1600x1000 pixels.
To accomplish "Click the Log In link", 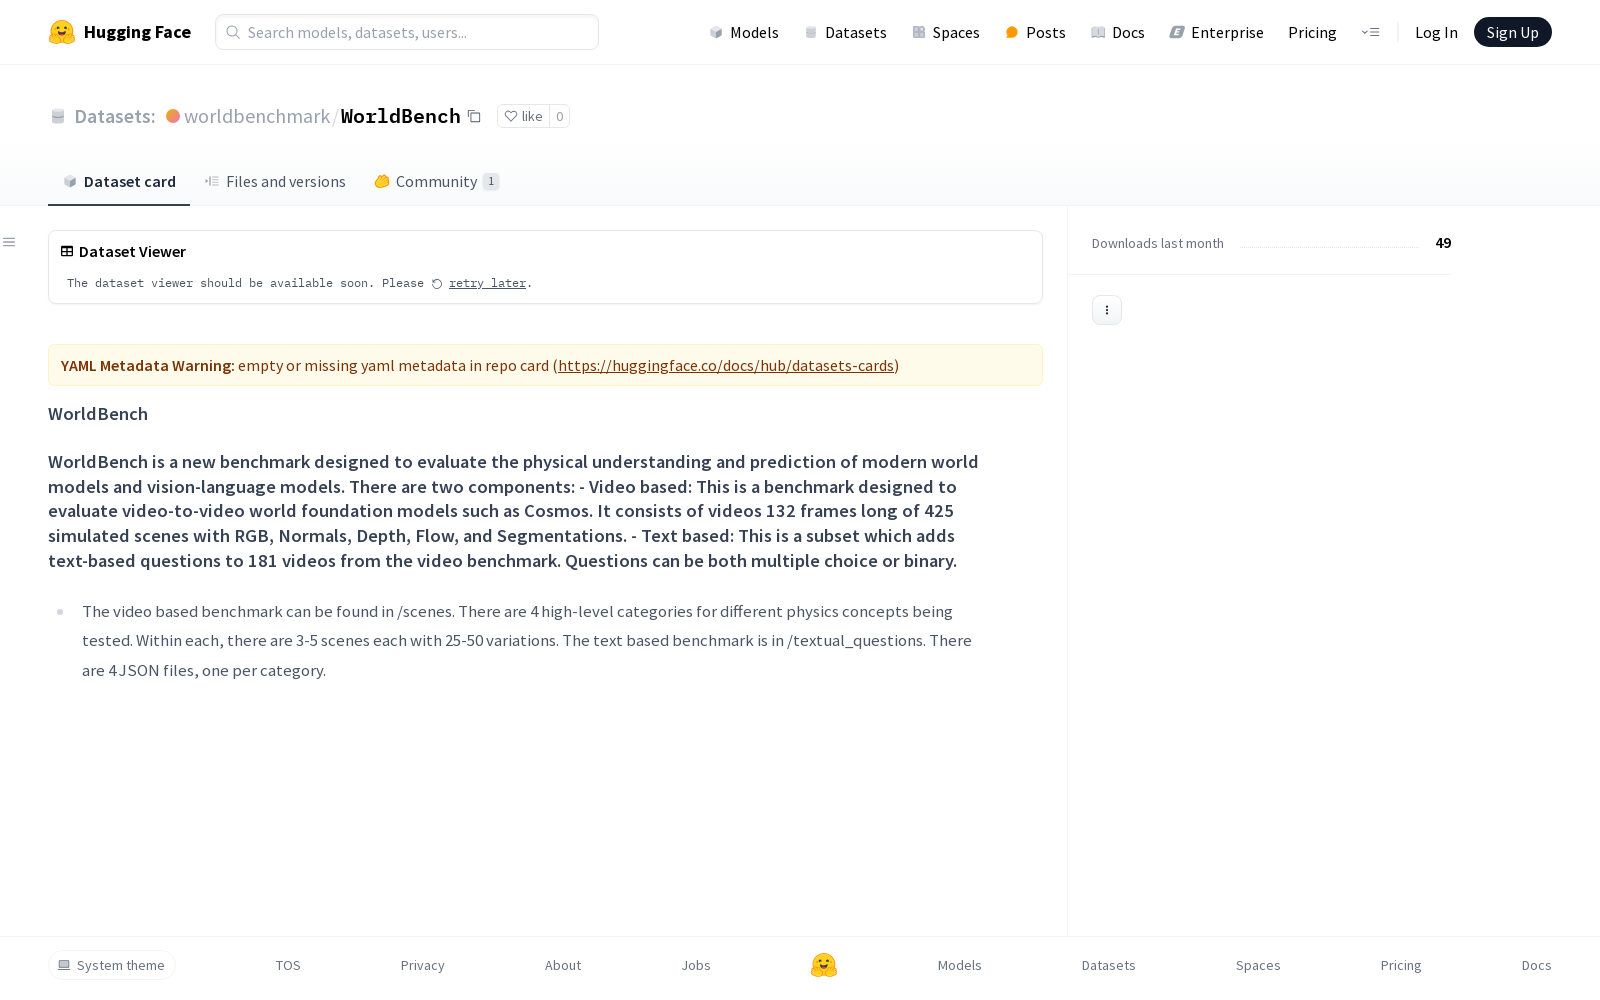I will 1436,33.
